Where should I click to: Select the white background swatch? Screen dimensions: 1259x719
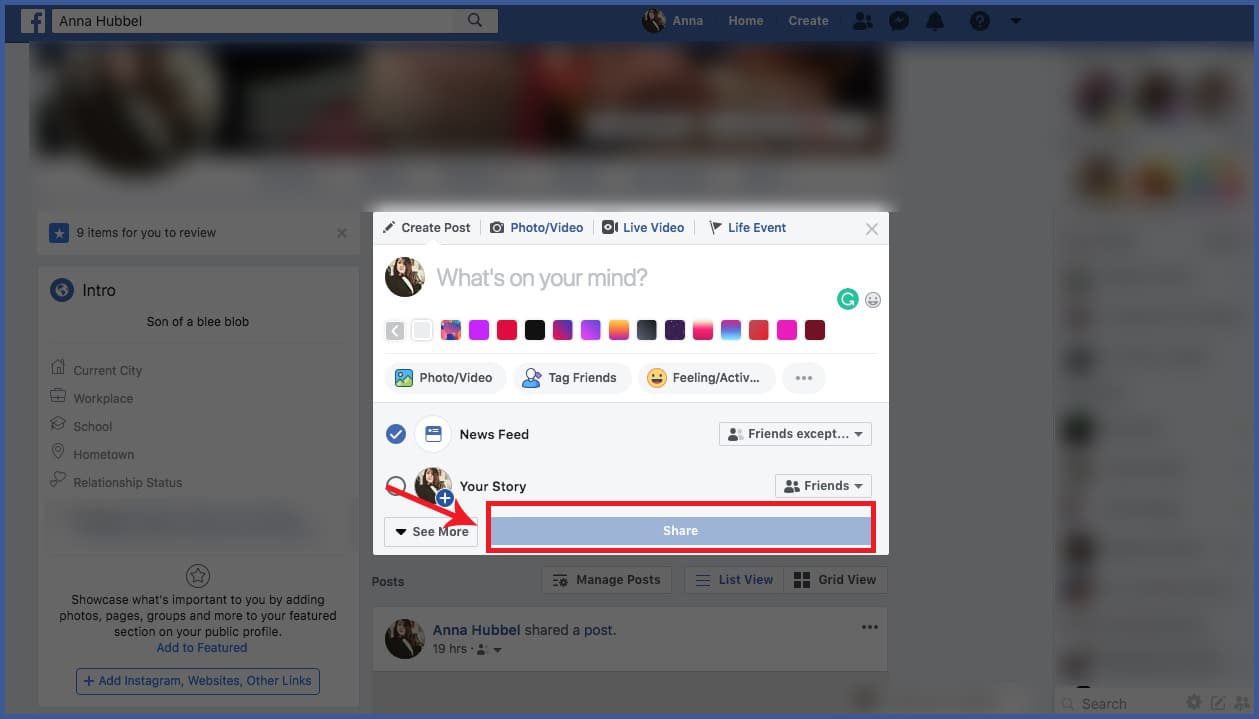click(423, 330)
